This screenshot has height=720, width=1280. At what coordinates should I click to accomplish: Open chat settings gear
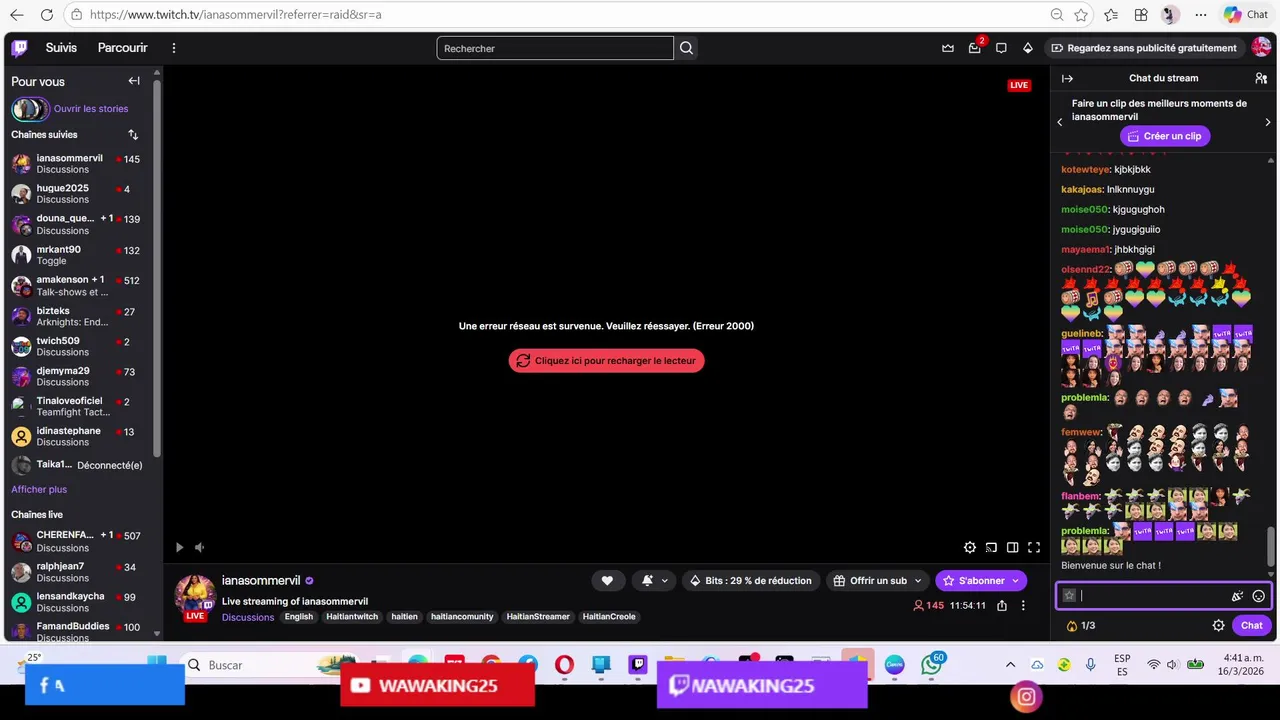pyautogui.click(x=1218, y=625)
